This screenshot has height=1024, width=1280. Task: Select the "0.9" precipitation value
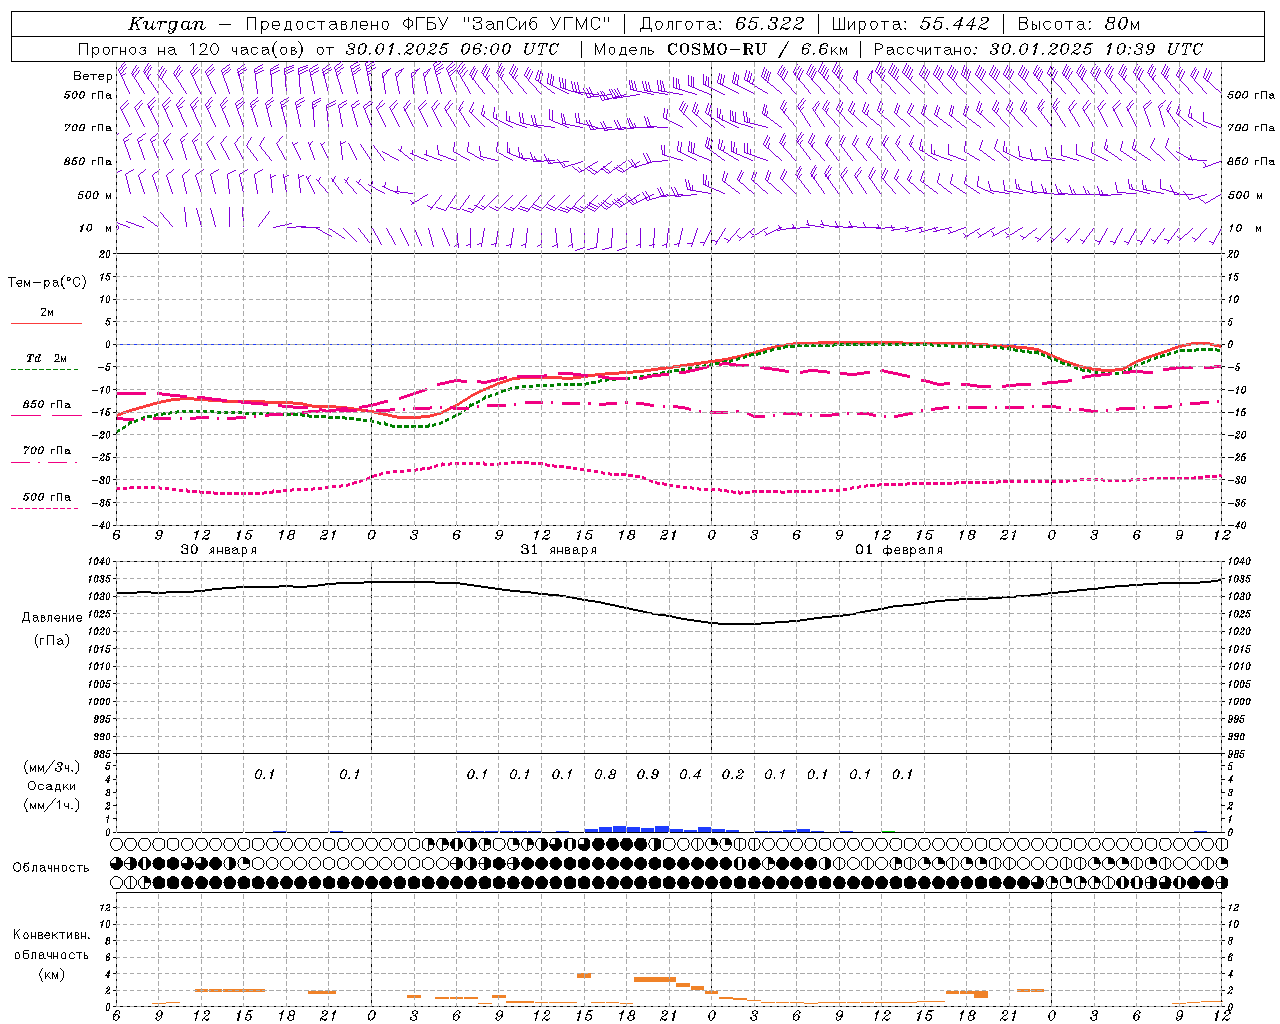pyautogui.click(x=648, y=774)
